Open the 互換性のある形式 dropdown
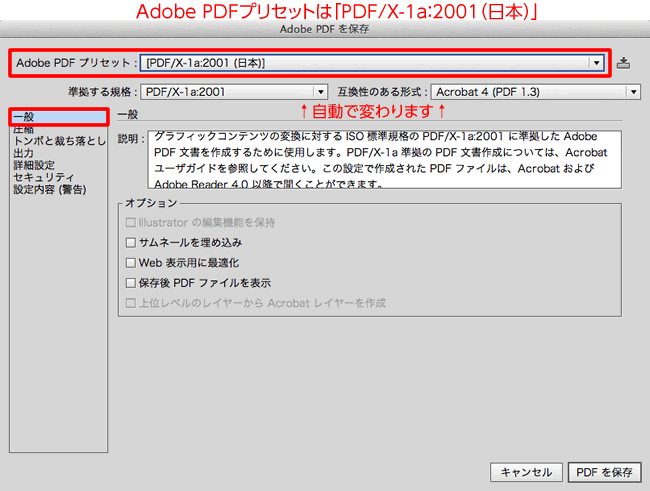 tap(536, 92)
